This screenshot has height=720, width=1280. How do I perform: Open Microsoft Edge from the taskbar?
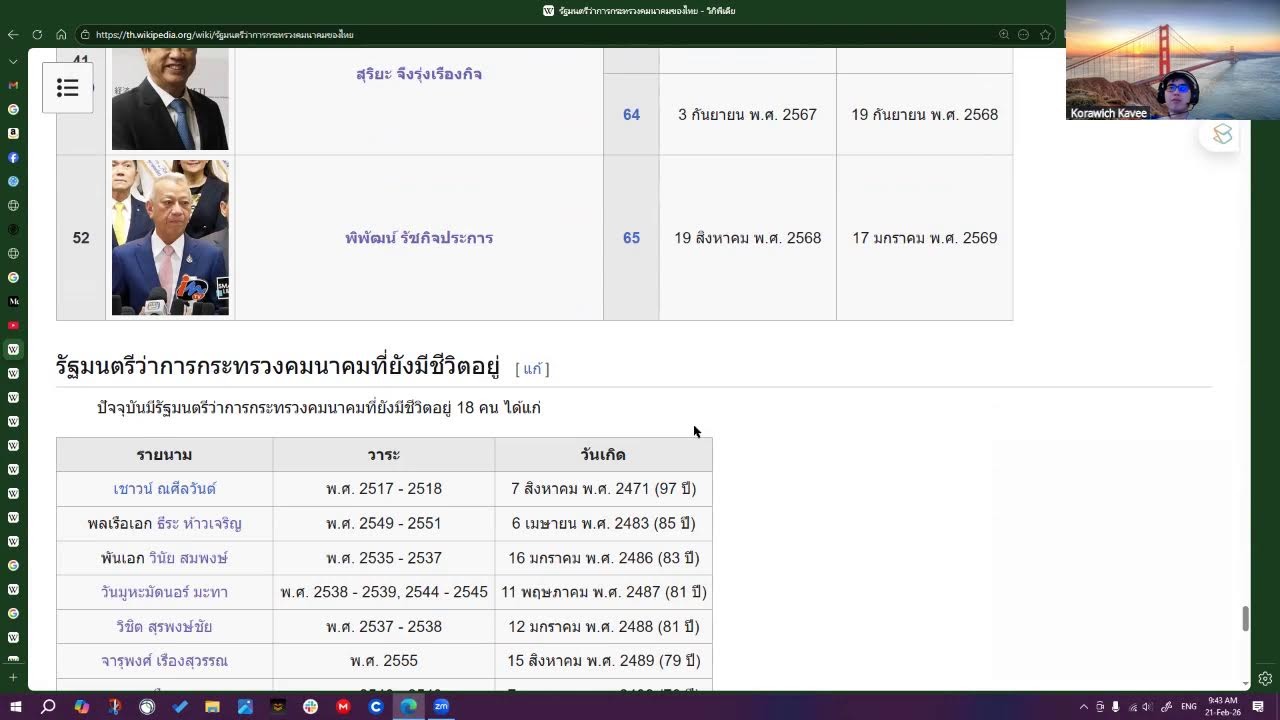coord(409,706)
